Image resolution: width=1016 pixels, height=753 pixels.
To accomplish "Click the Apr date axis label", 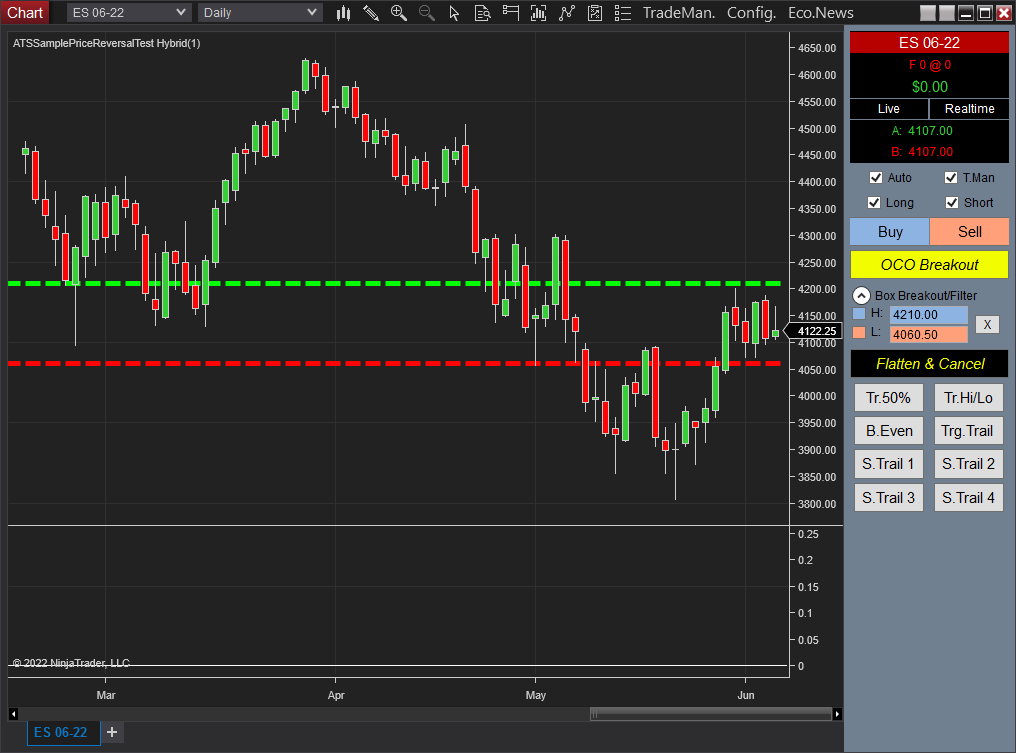I will point(336,695).
